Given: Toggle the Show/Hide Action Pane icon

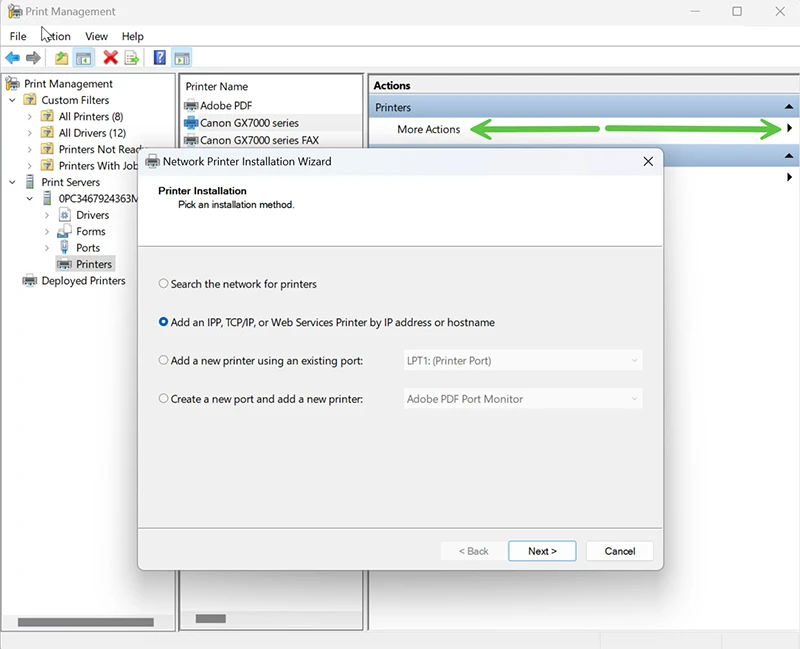Looking at the screenshot, I should click(182, 57).
